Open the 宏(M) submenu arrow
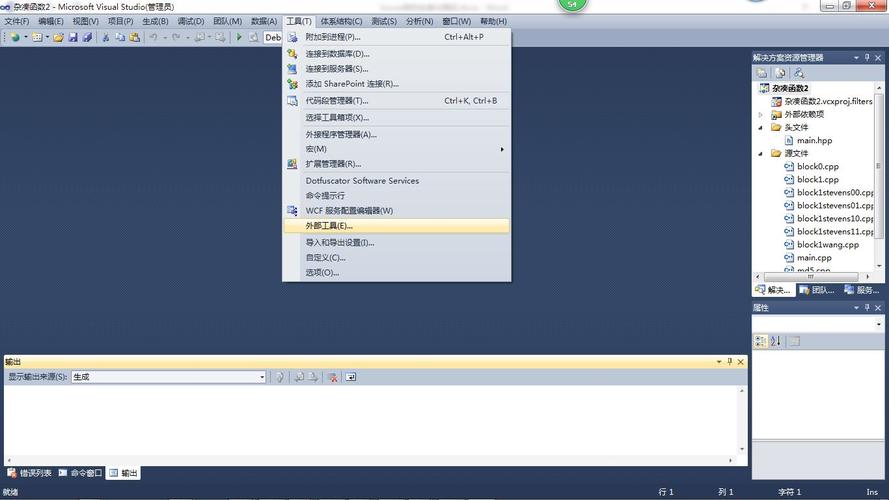Image resolution: width=889 pixels, height=500 pixels. pos(502,149)
